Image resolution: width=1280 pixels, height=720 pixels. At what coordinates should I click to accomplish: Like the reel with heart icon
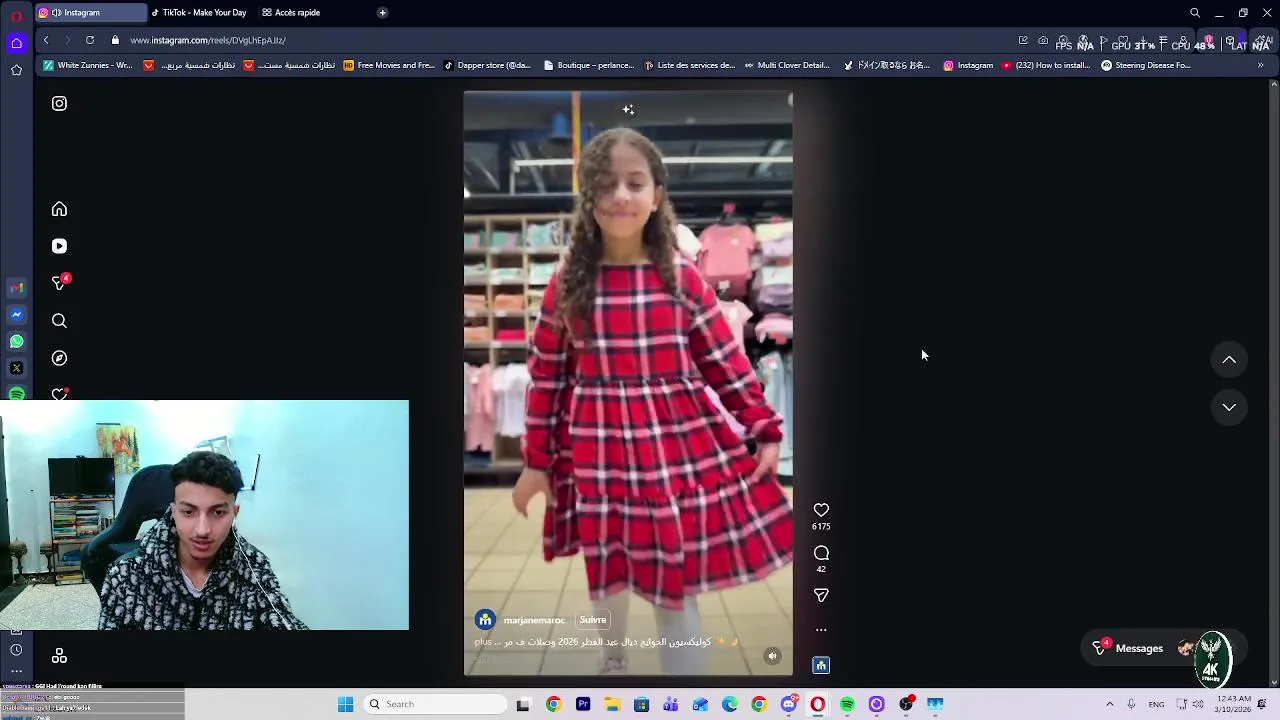coord(821,510)
